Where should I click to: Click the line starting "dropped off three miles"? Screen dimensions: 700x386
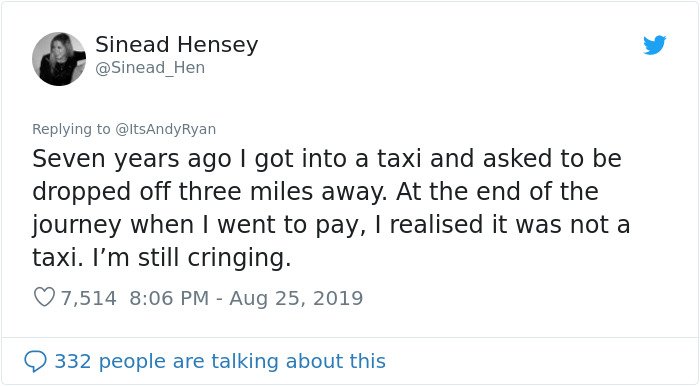[x=315, y=192]
